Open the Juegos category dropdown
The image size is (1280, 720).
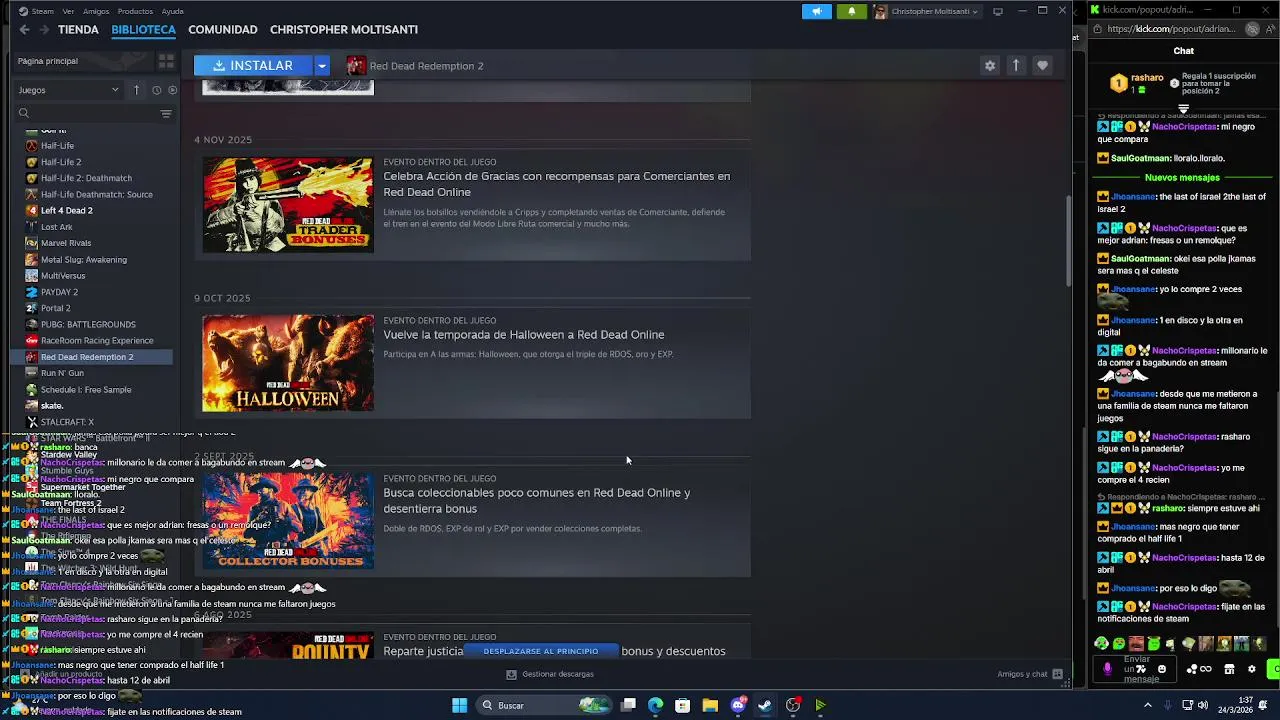[x=67, y=90]
